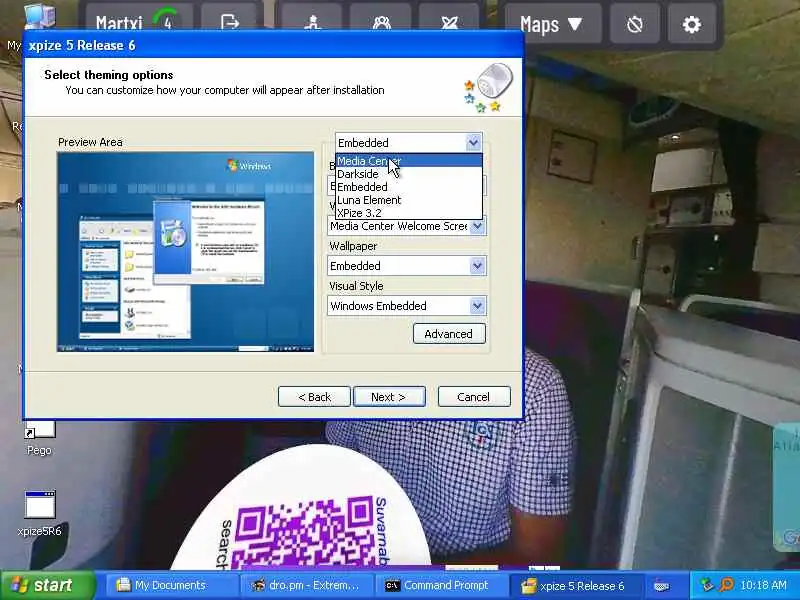Click the single player figure icon

click(312, 21)
